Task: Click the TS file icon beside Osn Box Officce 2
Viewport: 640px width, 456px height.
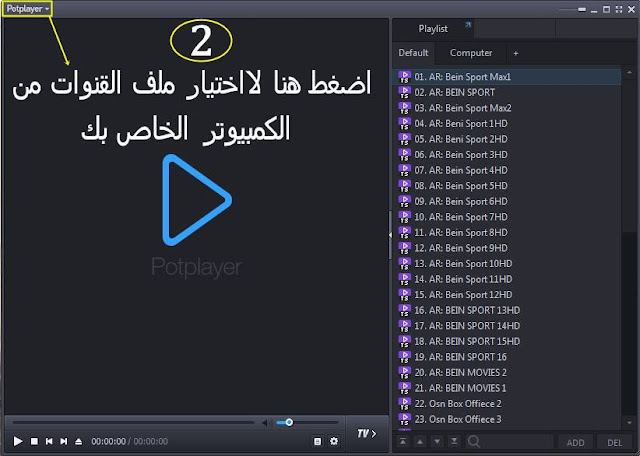Action: click(x=404, y=403)
